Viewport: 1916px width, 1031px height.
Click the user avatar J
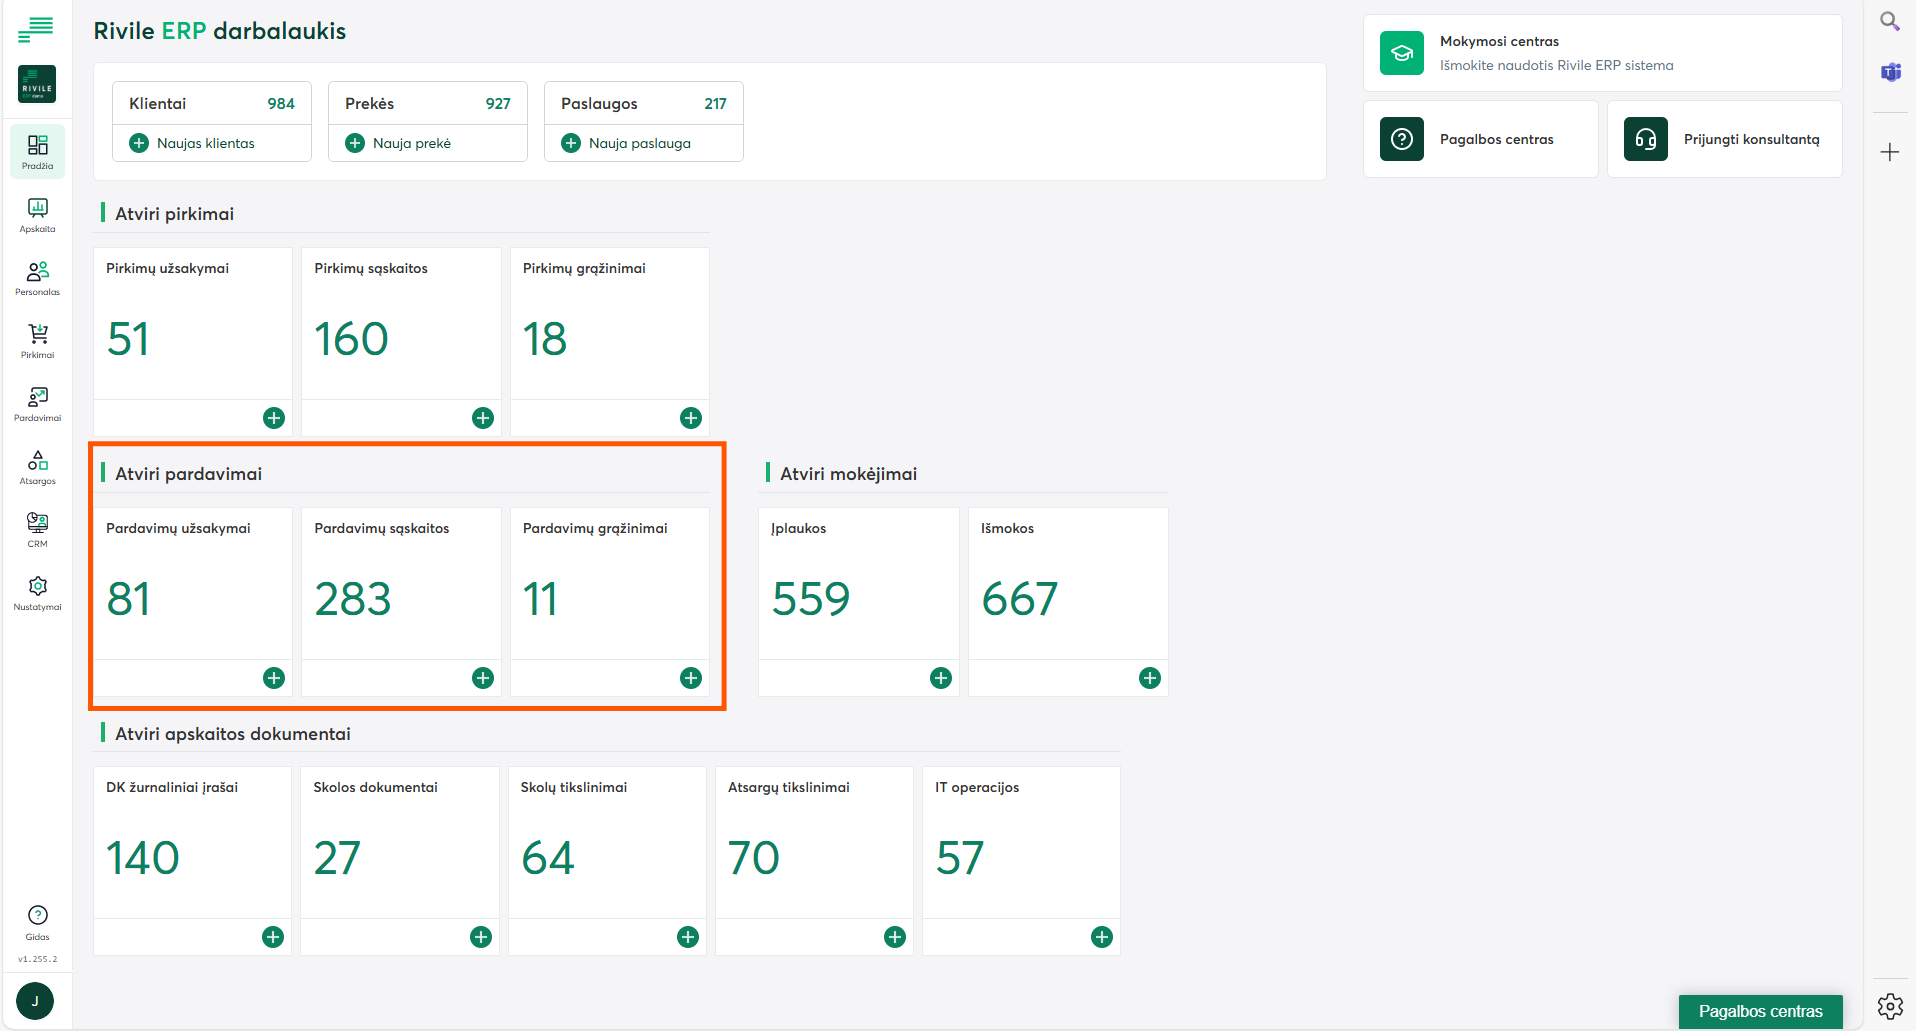click(35, 1001)
